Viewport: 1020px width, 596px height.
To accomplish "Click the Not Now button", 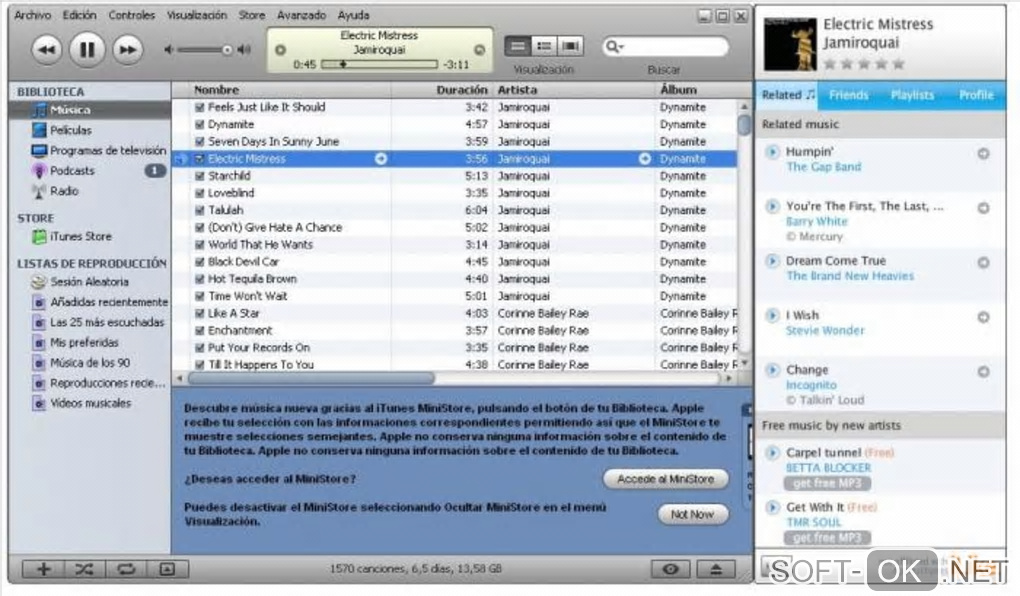I will pos(692,514).
